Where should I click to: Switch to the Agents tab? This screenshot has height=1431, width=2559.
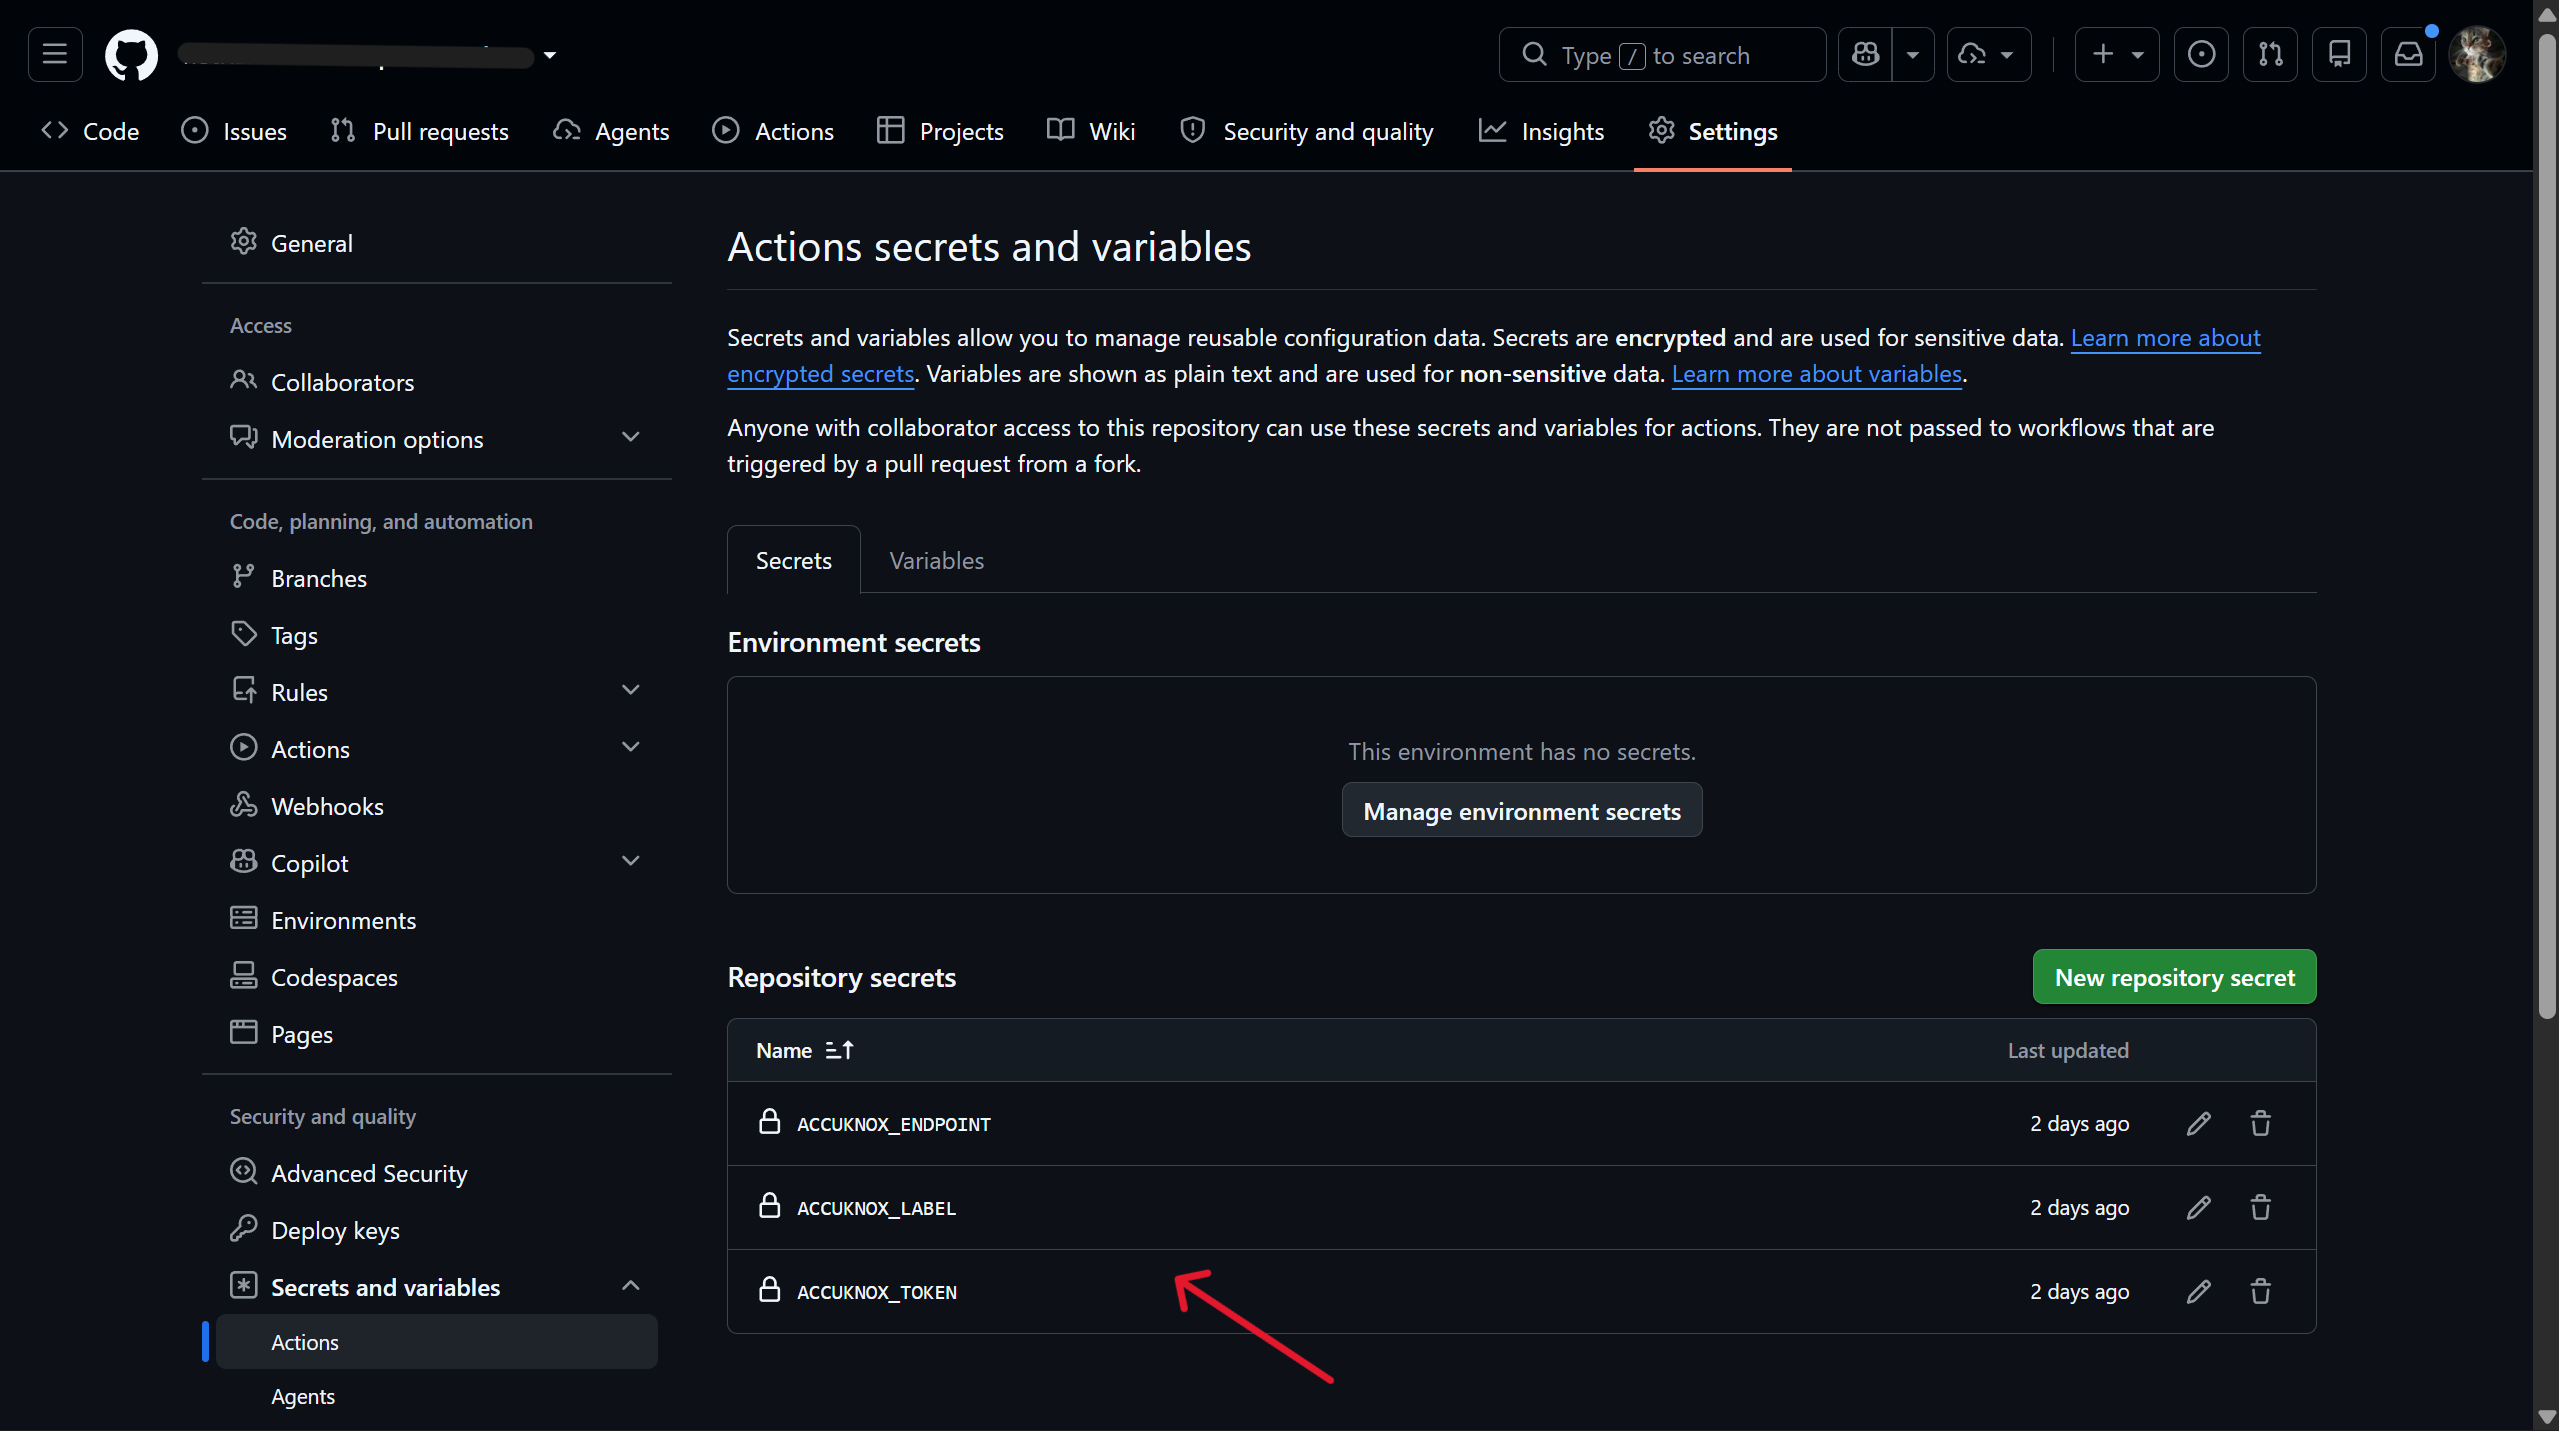(x=611, y=131)
